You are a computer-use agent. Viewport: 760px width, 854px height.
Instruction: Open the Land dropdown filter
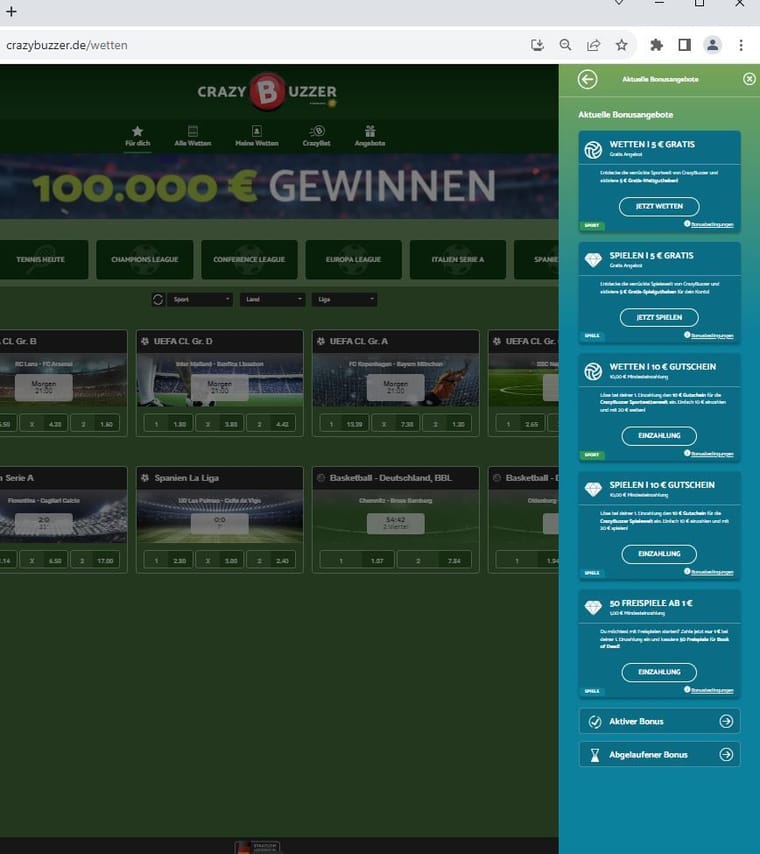[272, 300]
